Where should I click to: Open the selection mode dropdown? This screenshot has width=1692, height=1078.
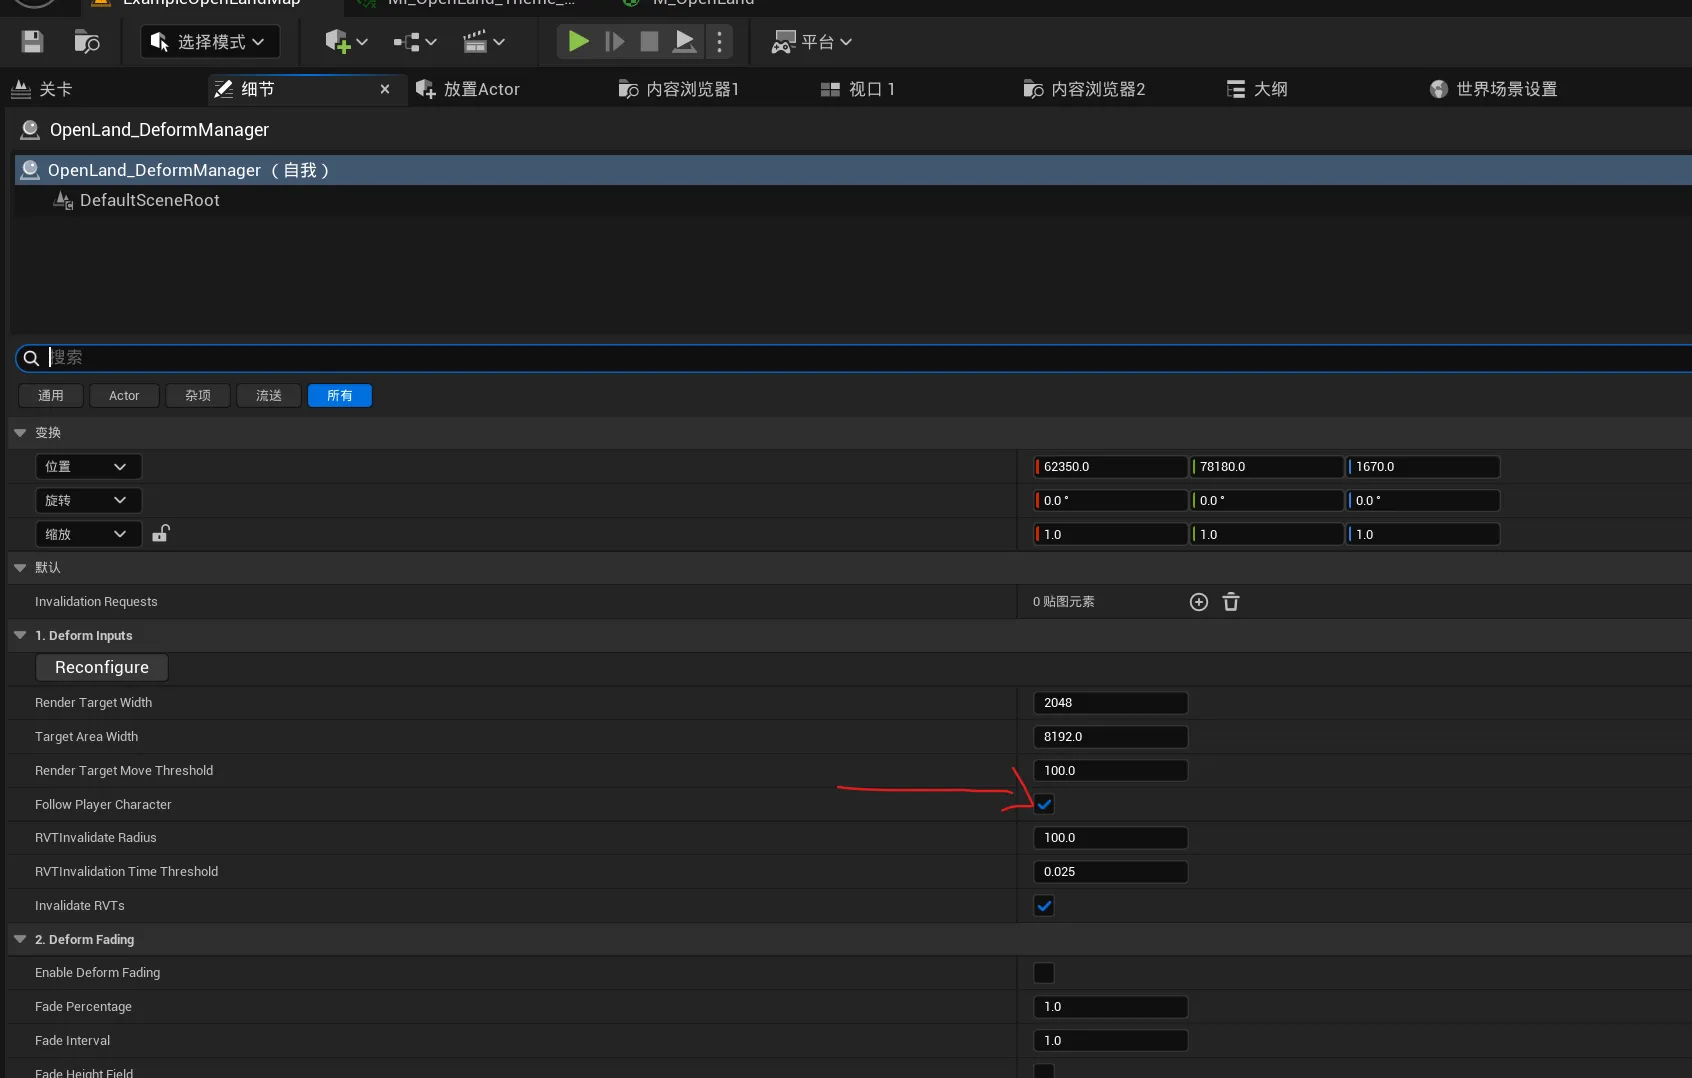point(209,41)
